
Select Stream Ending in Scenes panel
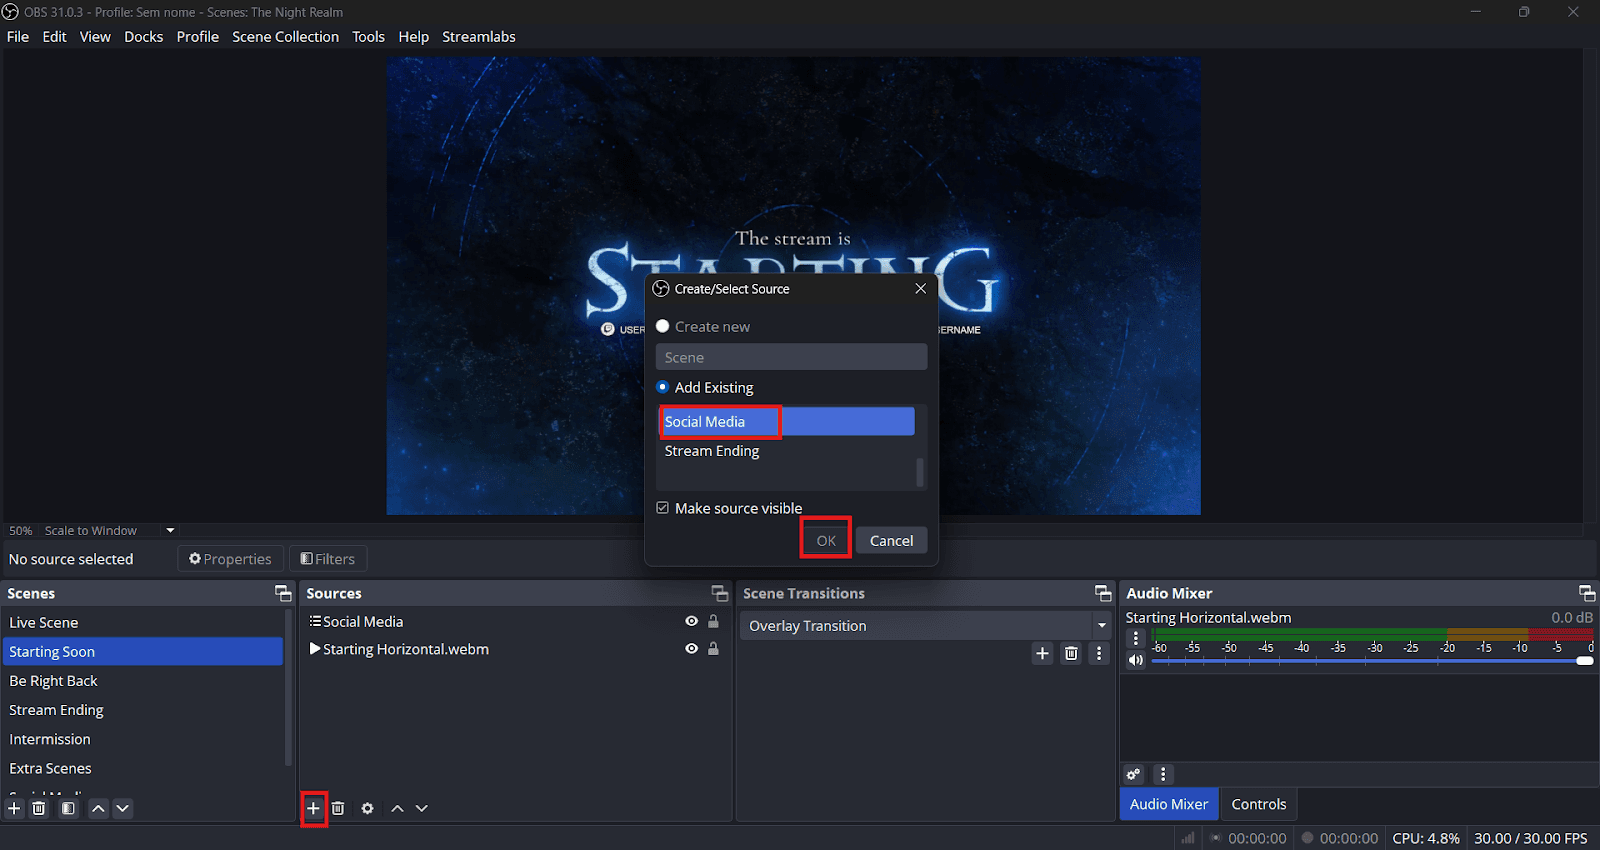[144, 710]
